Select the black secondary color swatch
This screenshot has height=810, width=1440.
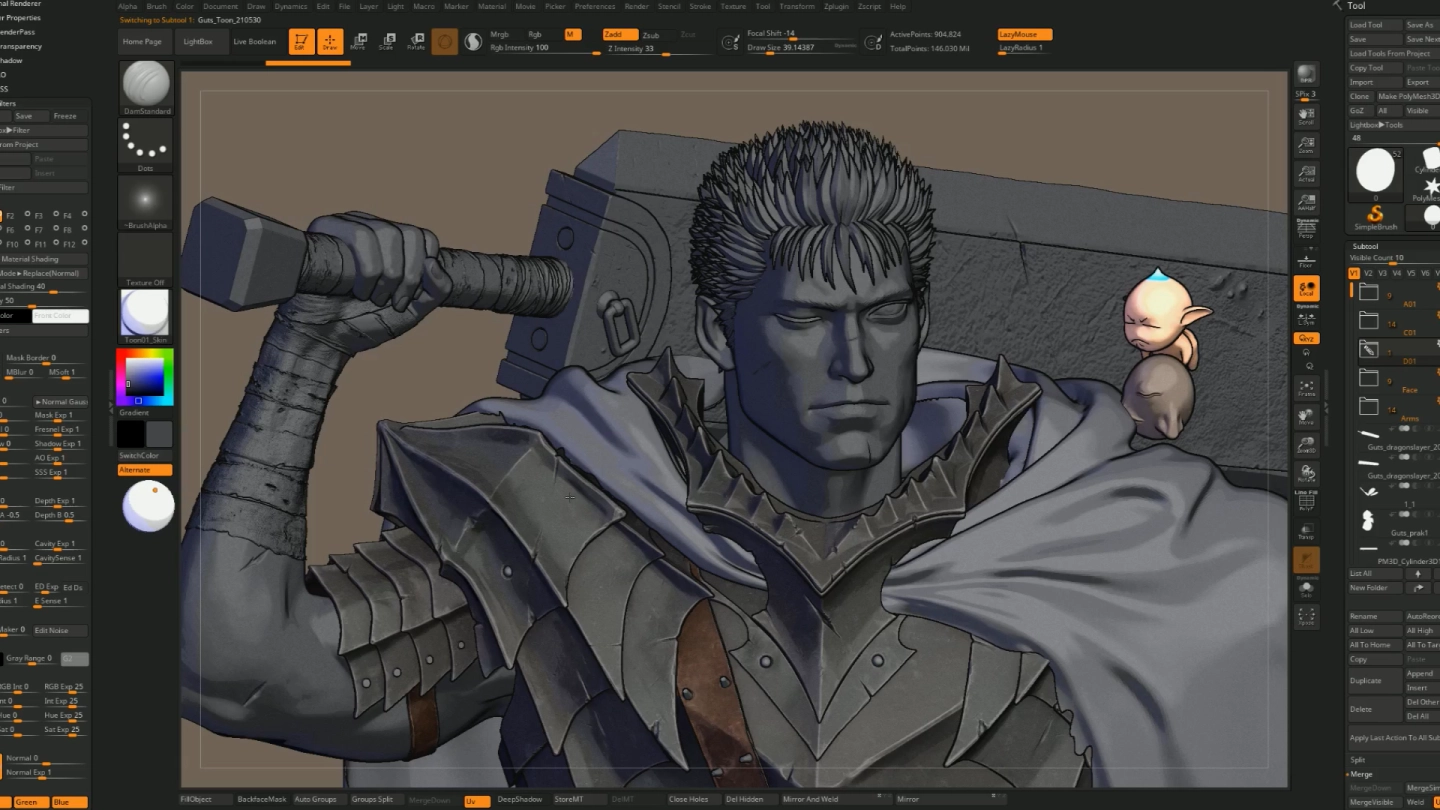[x=131, y=434]
